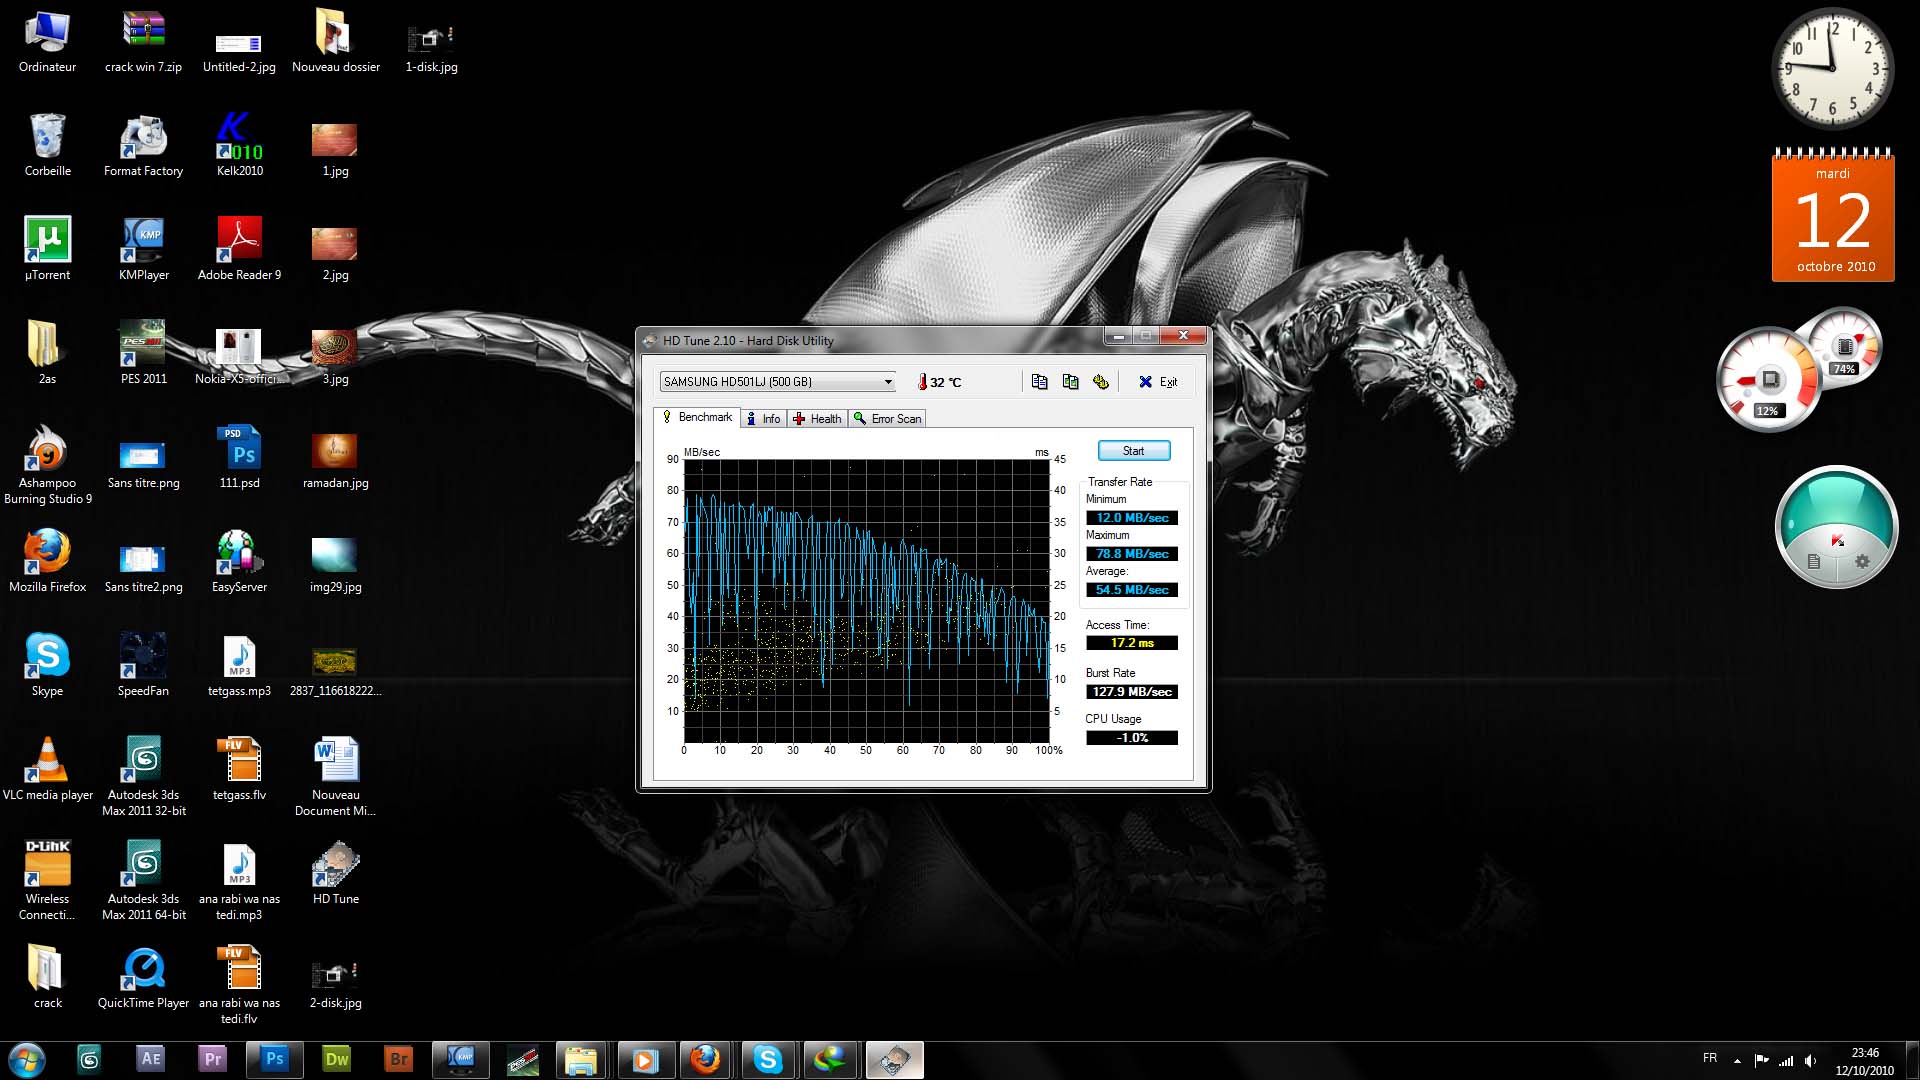Open Adobe Bridge from the taskbar

[399, 1059]
